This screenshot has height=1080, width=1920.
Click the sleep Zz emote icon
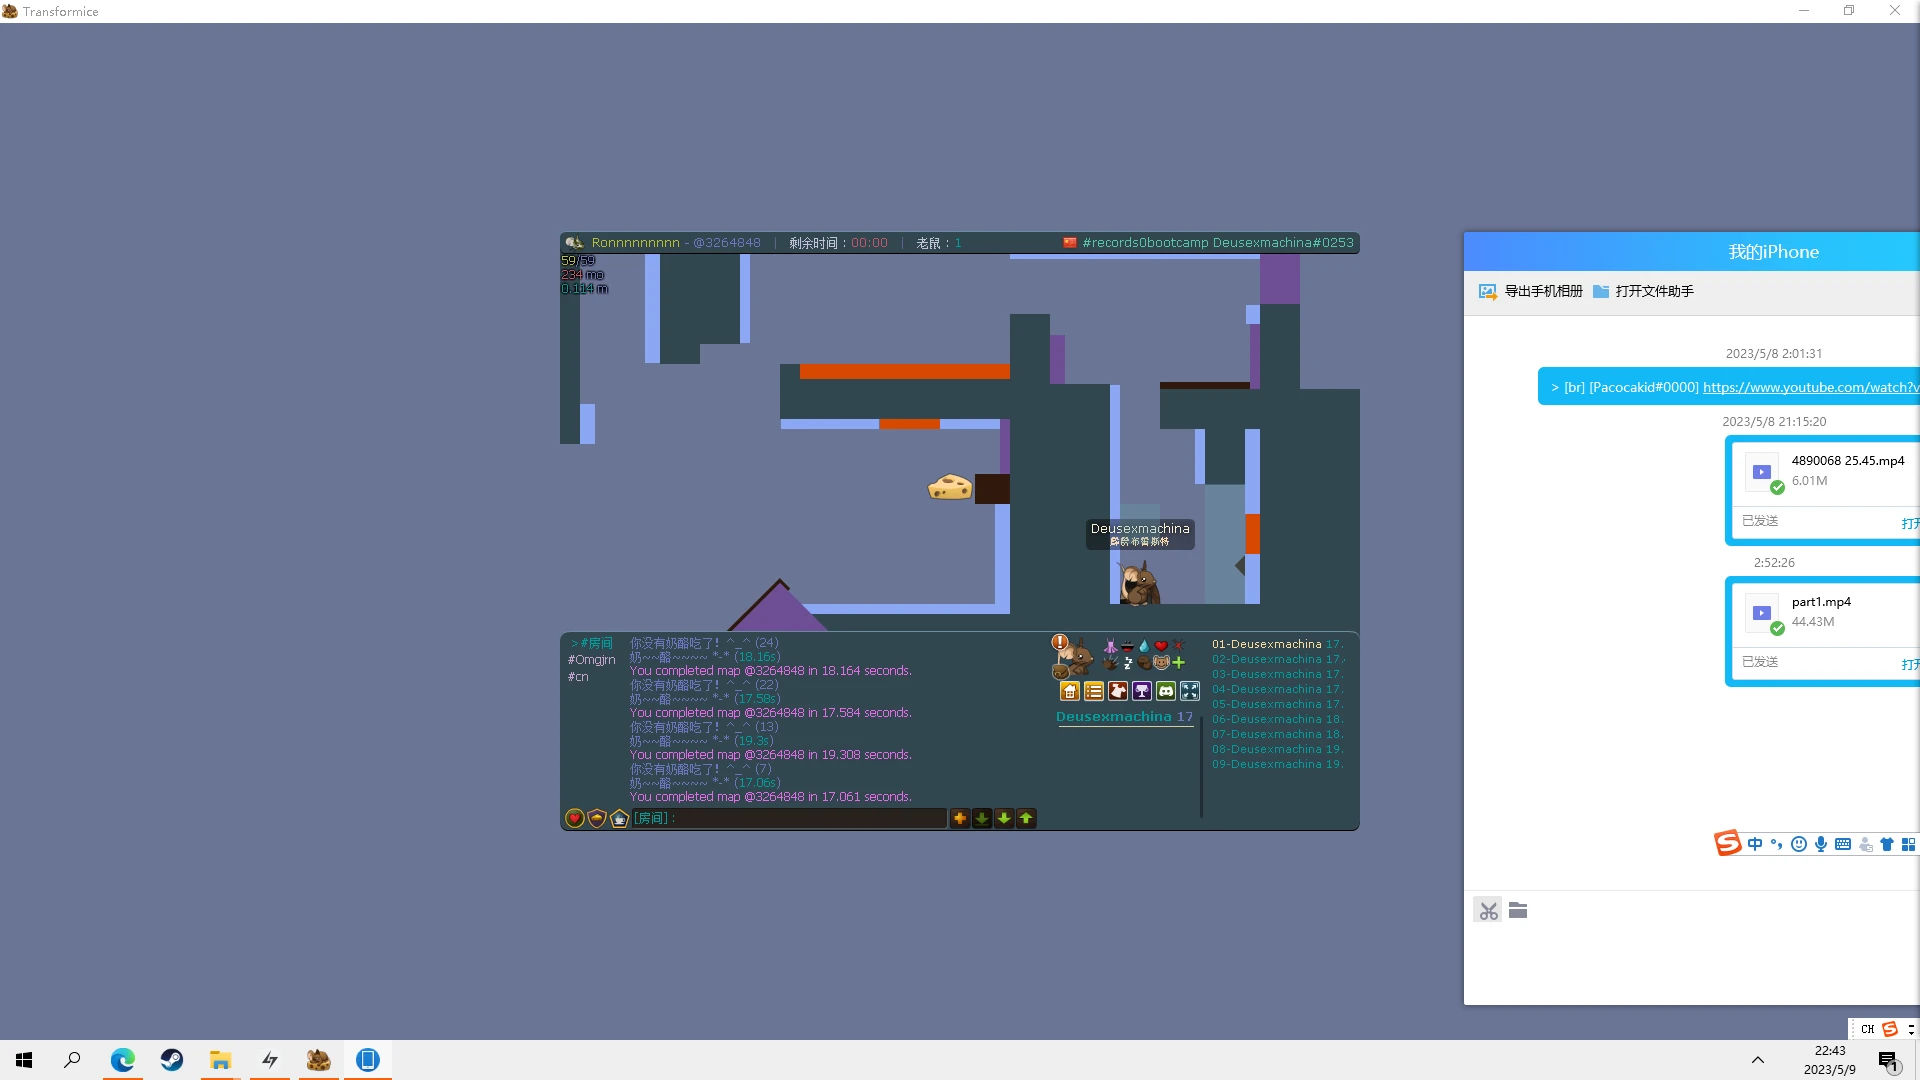tap(1127, 663)
